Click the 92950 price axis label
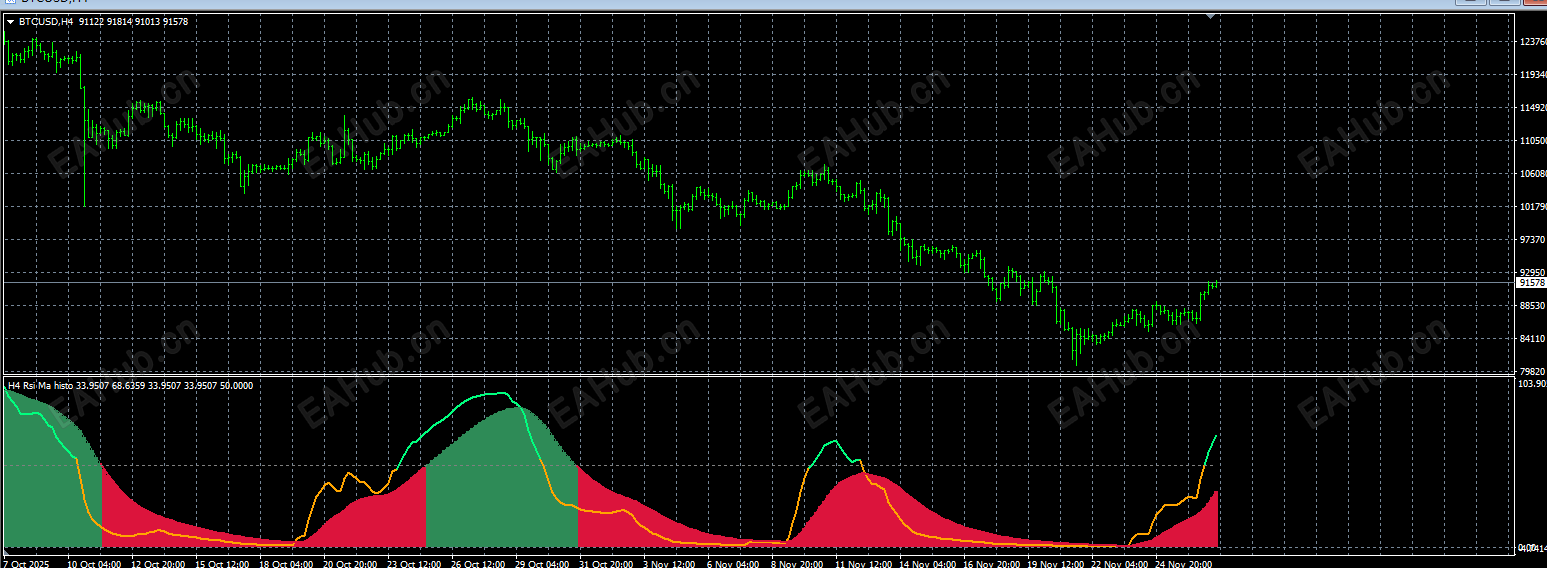This screenshot has height=568, width=1547. tap(1533, 272)
